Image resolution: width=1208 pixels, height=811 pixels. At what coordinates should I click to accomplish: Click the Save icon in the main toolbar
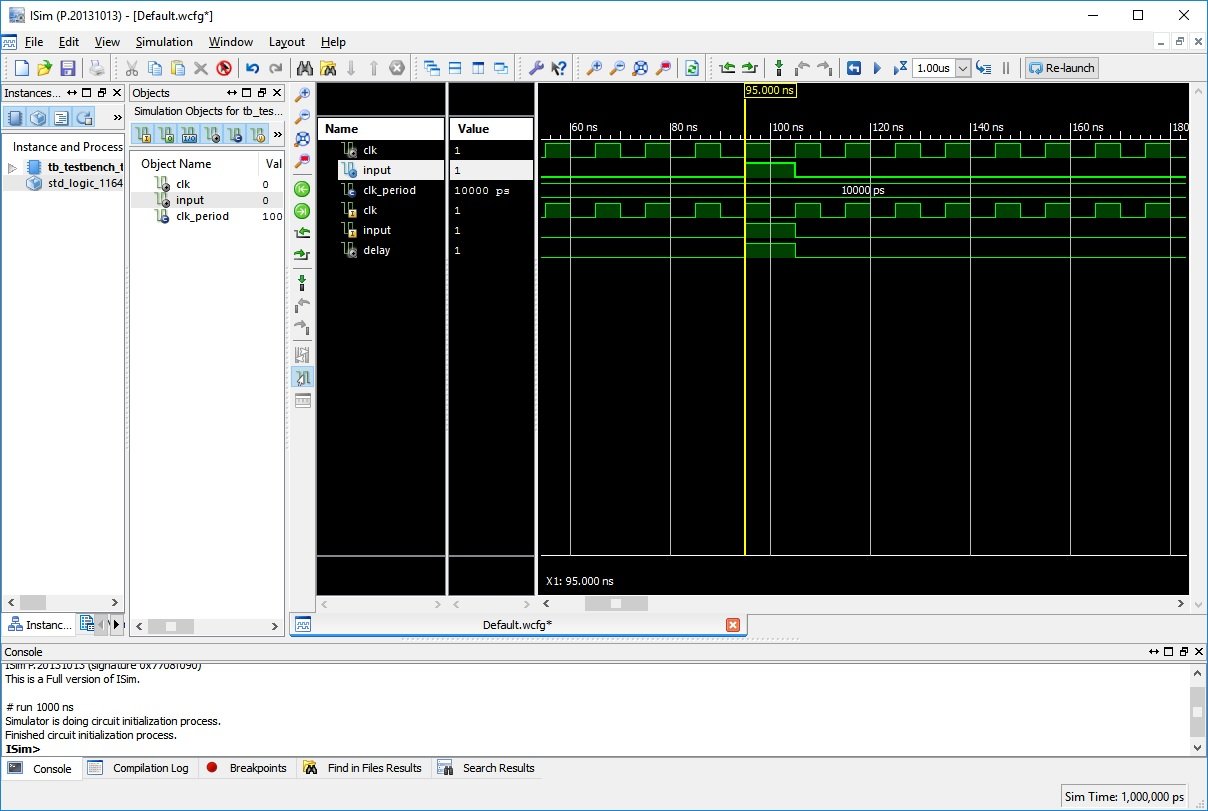tap(68, 68)
